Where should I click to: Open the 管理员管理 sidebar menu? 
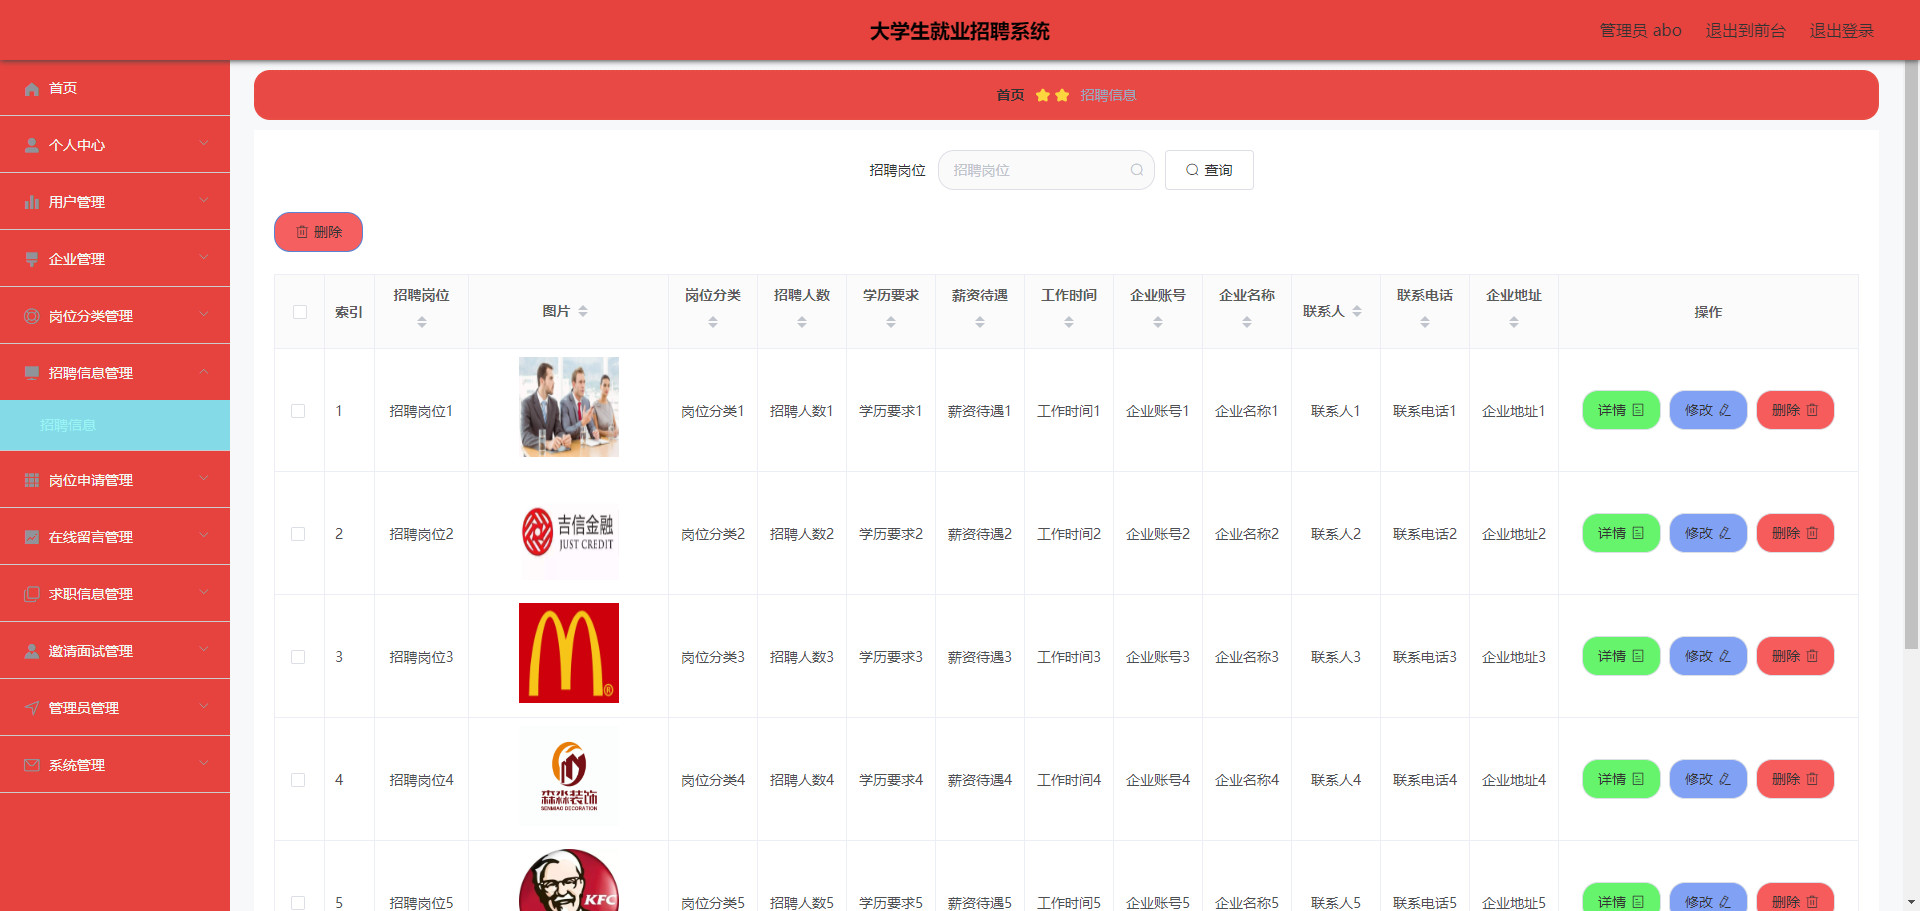click(x=115, y=708)
